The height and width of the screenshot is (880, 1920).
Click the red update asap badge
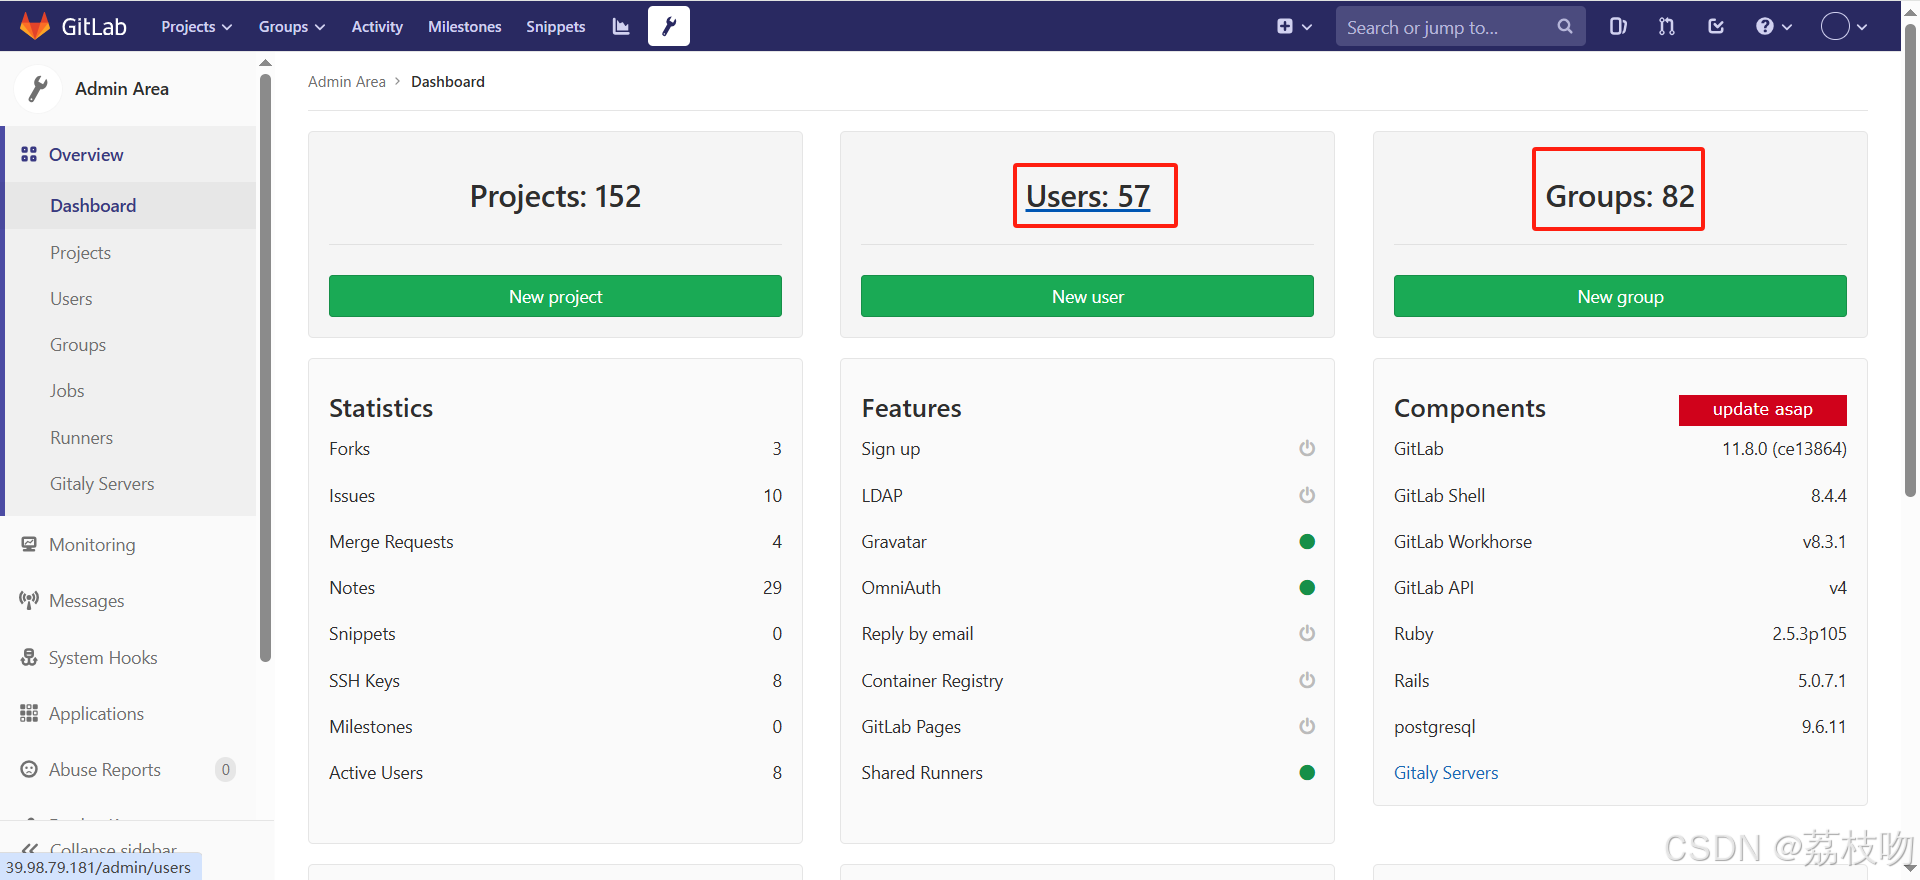(x=1762, y=409)
